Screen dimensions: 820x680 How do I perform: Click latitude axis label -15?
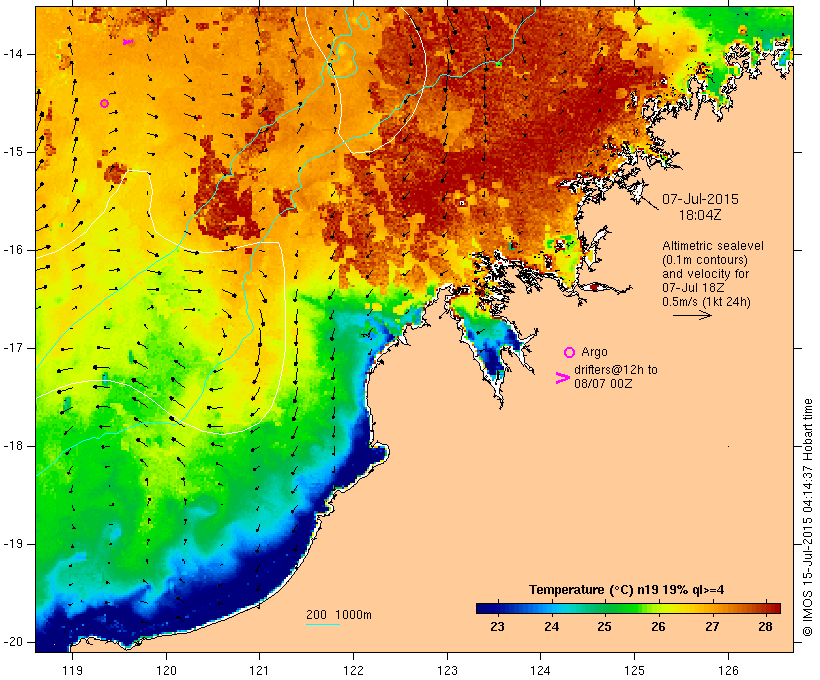tap(13, 152)
